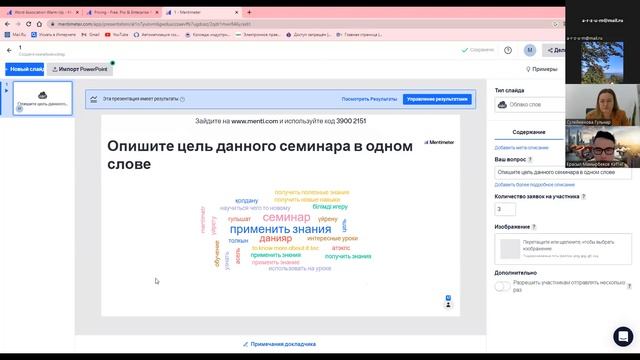Click the share button in the header

554,50
